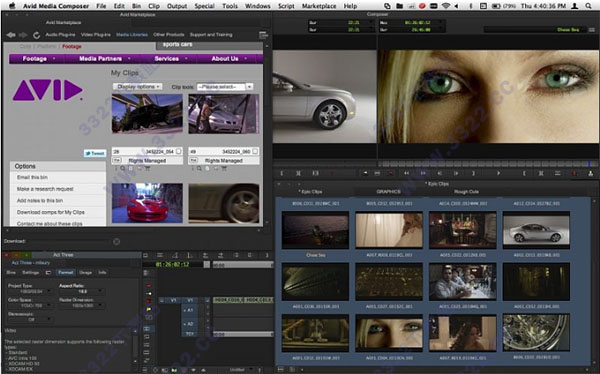Viewport: 600px width, 374px height.
Task: Select the silver car clip thumbnail in bin
Action: 536,230
